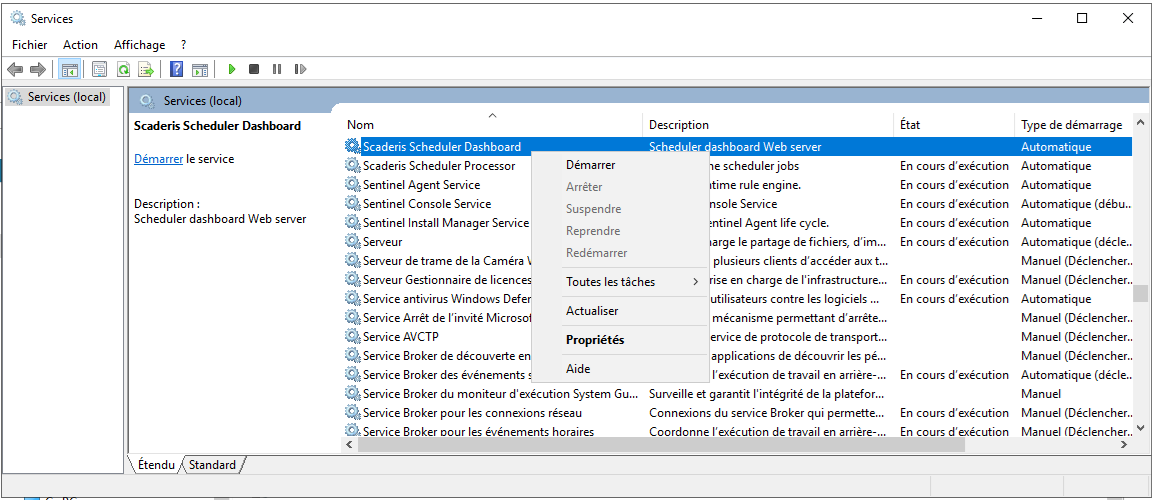The height and width of the screenshot is (500, 1152).
Task: Click vertical scrollbar down arrow
Action: coord(1140,427)
